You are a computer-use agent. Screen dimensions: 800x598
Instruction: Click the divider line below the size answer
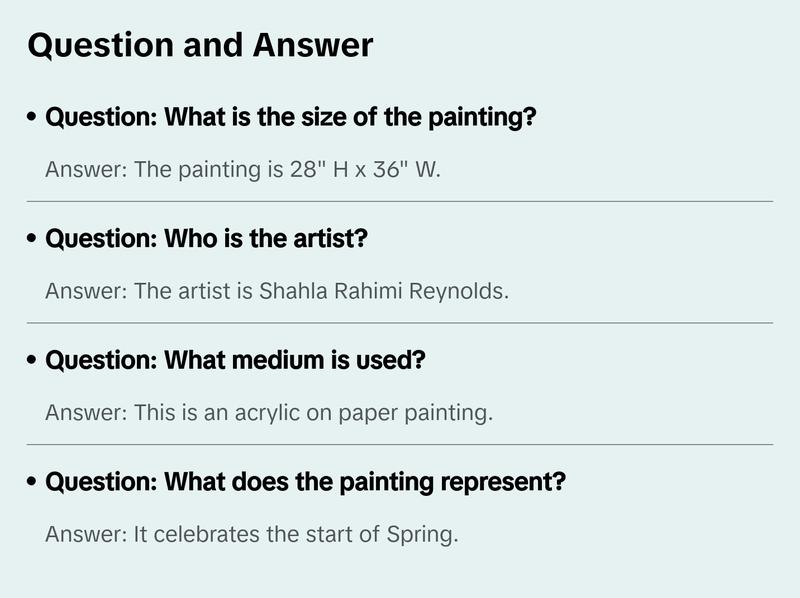[400, 201]
